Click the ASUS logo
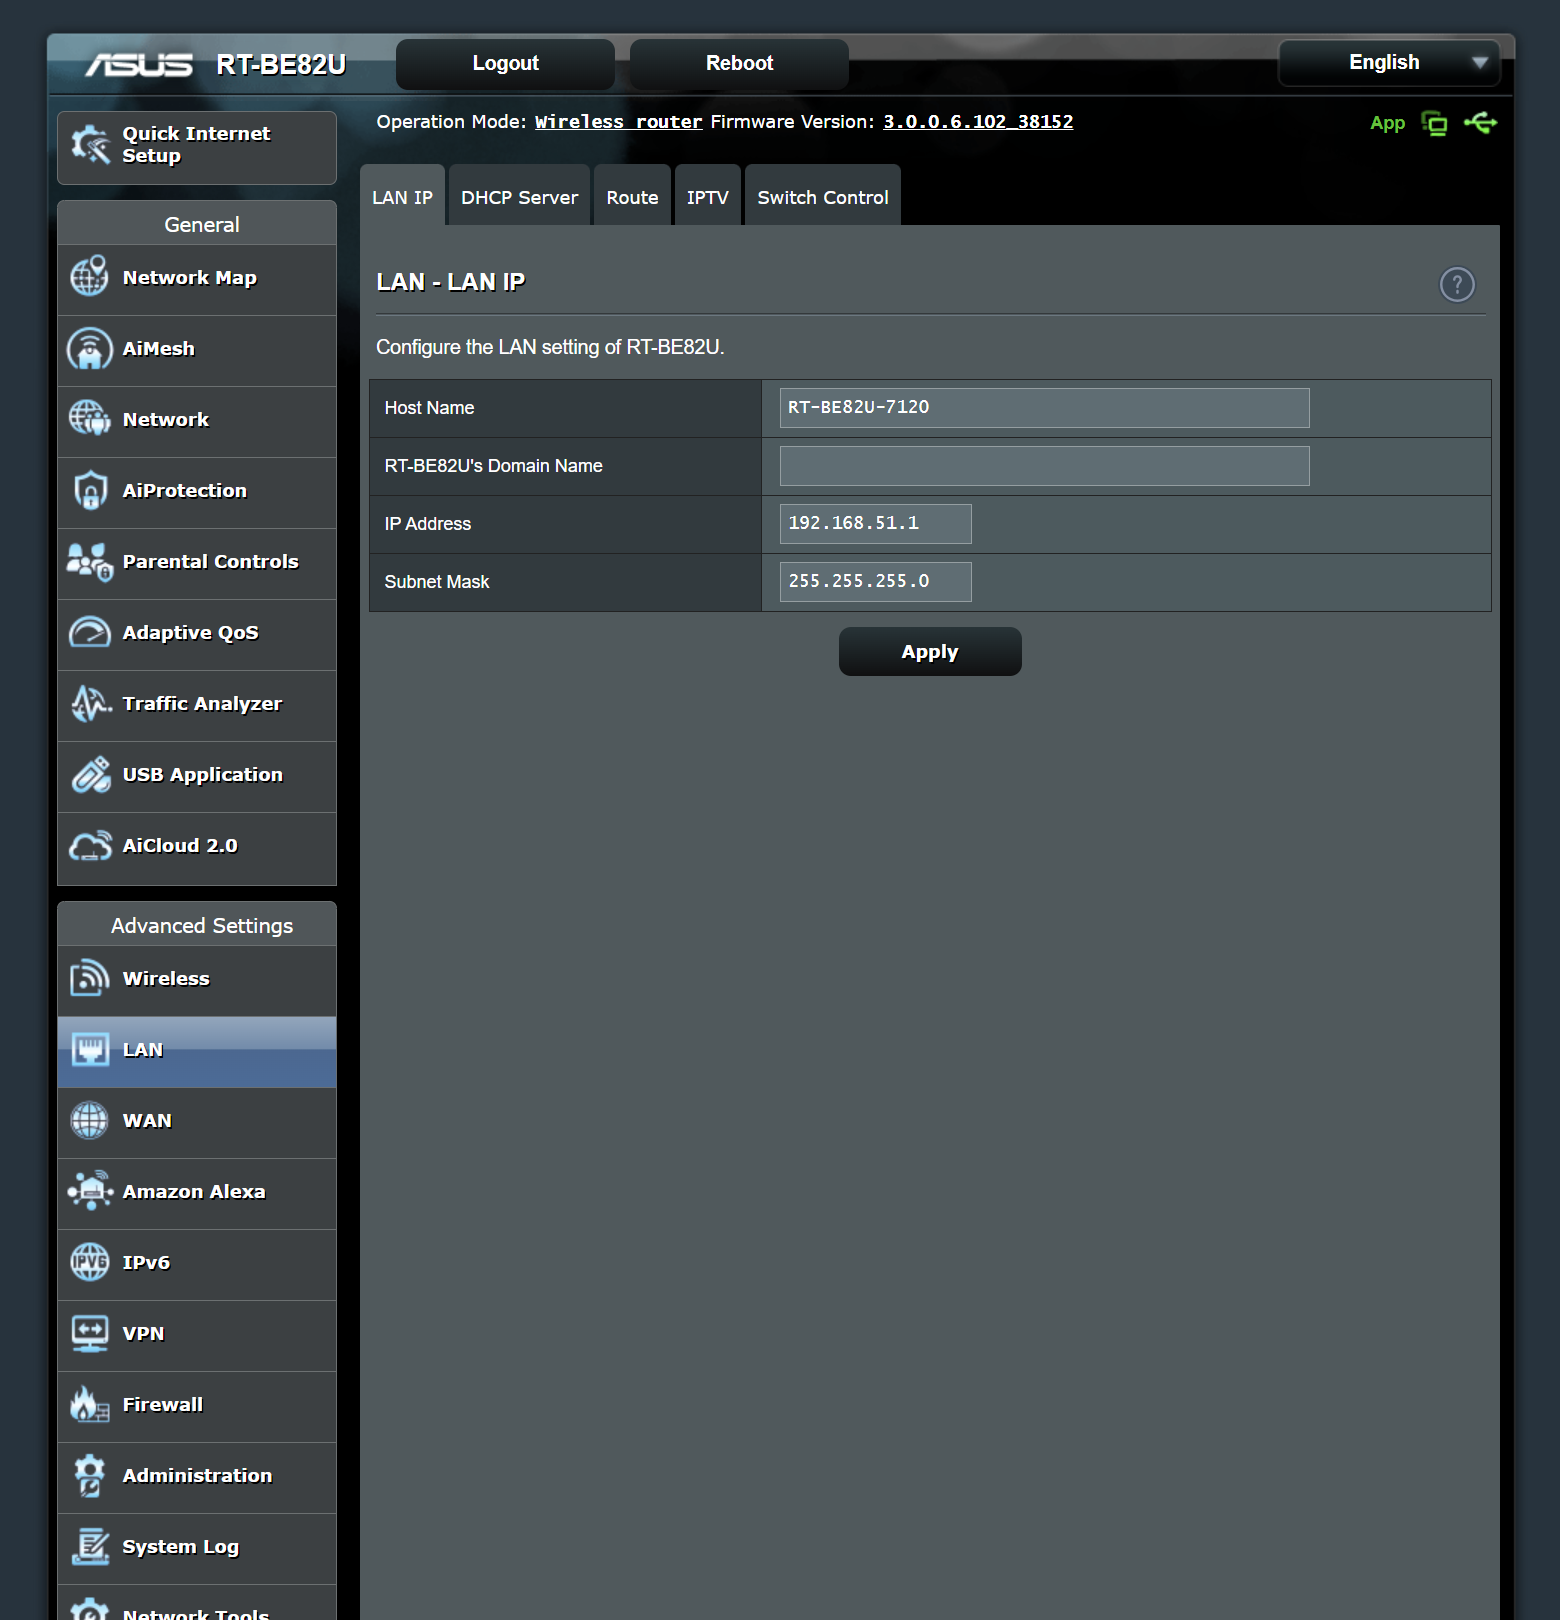 coord(139,65)
